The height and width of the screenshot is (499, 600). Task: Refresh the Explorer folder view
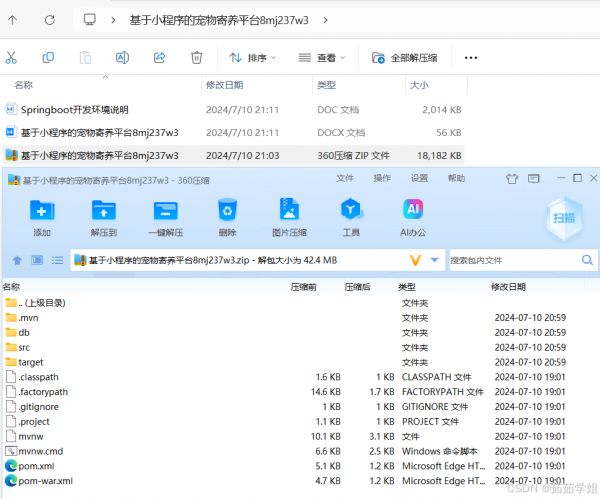(x=50, y=20)
